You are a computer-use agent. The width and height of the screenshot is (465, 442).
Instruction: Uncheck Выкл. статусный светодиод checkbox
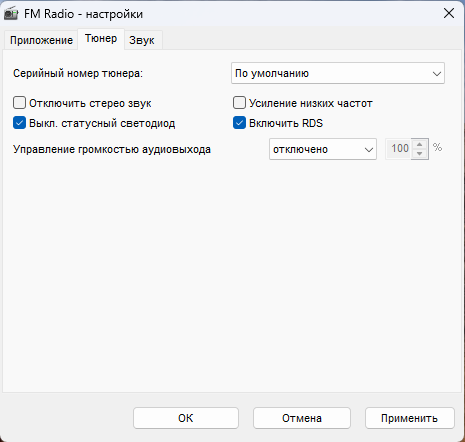(19, 123)
